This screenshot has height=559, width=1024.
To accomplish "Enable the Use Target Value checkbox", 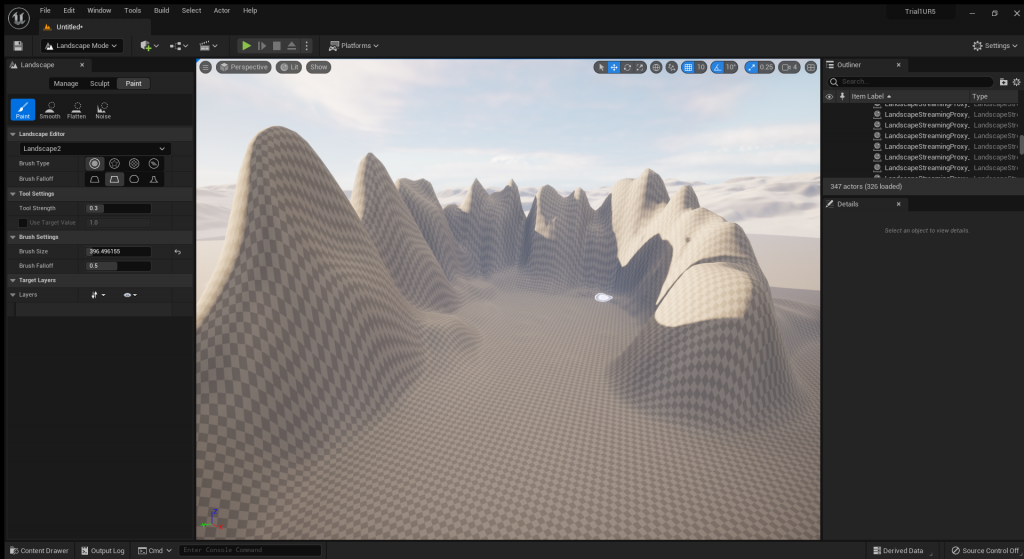I will tap(23, 223).
